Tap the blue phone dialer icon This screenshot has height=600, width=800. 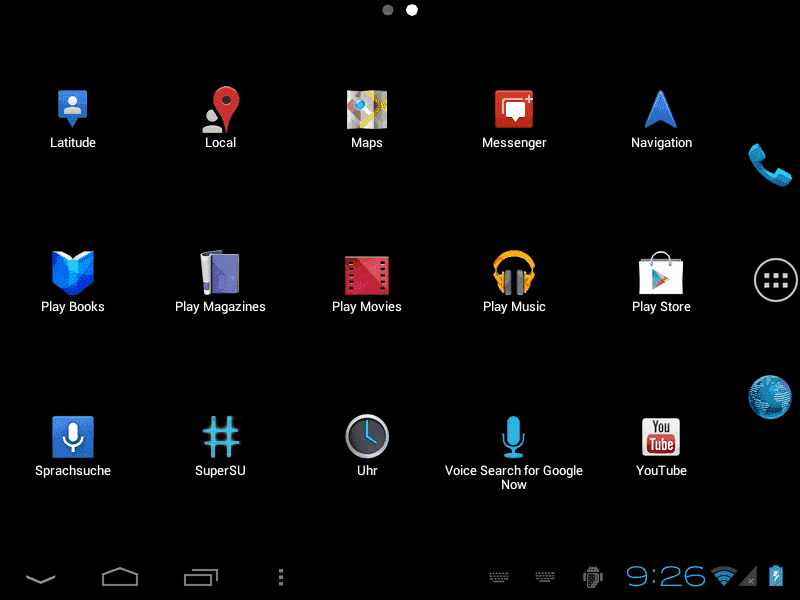770,165
